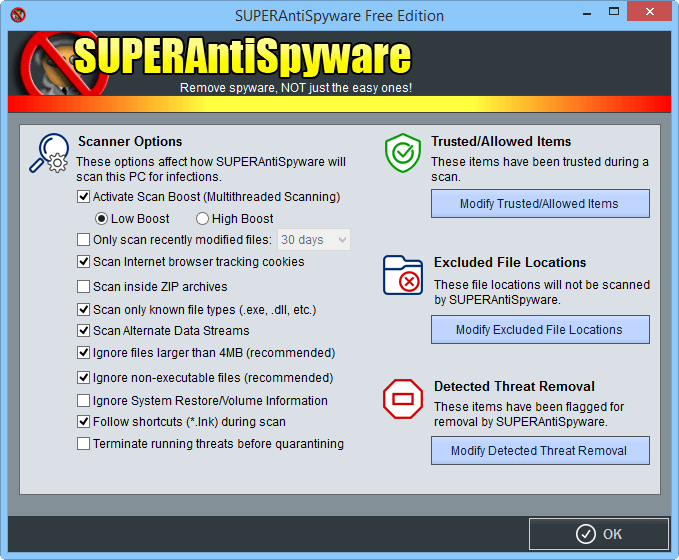This screenshot has width=679, height=560.
Task: Toggle Ignore non-executable files checkbox
Action: coord(83,378)
